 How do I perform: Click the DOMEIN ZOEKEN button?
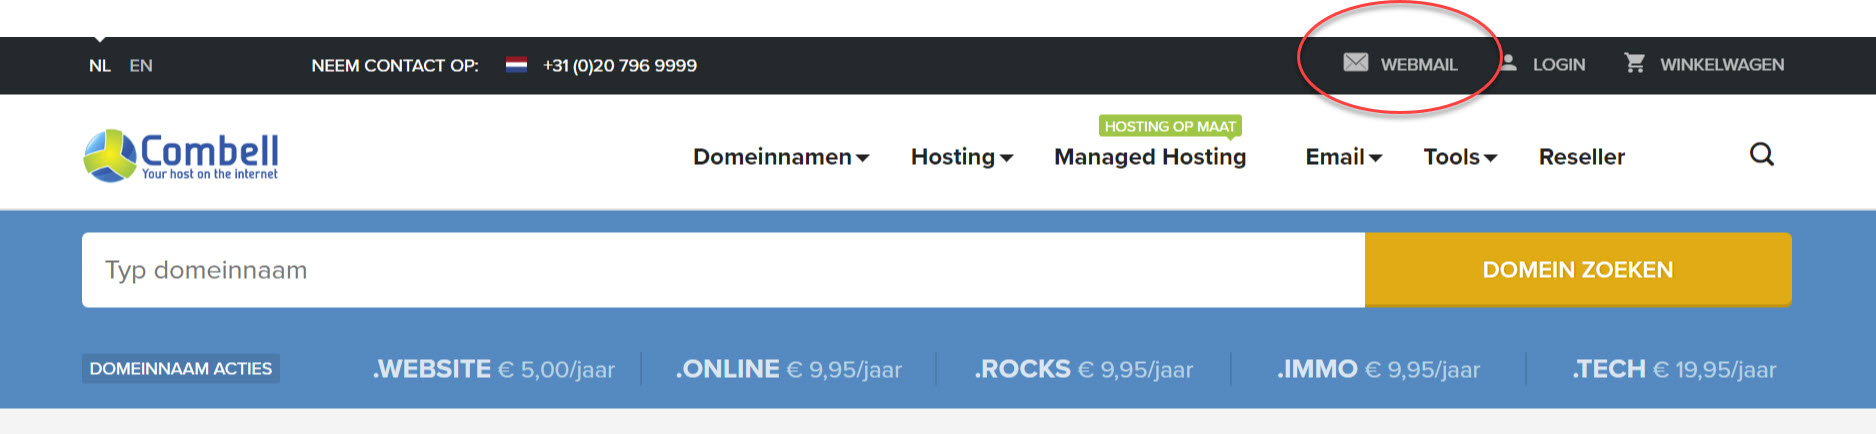pyautogui.click(x=1578, y=270)
